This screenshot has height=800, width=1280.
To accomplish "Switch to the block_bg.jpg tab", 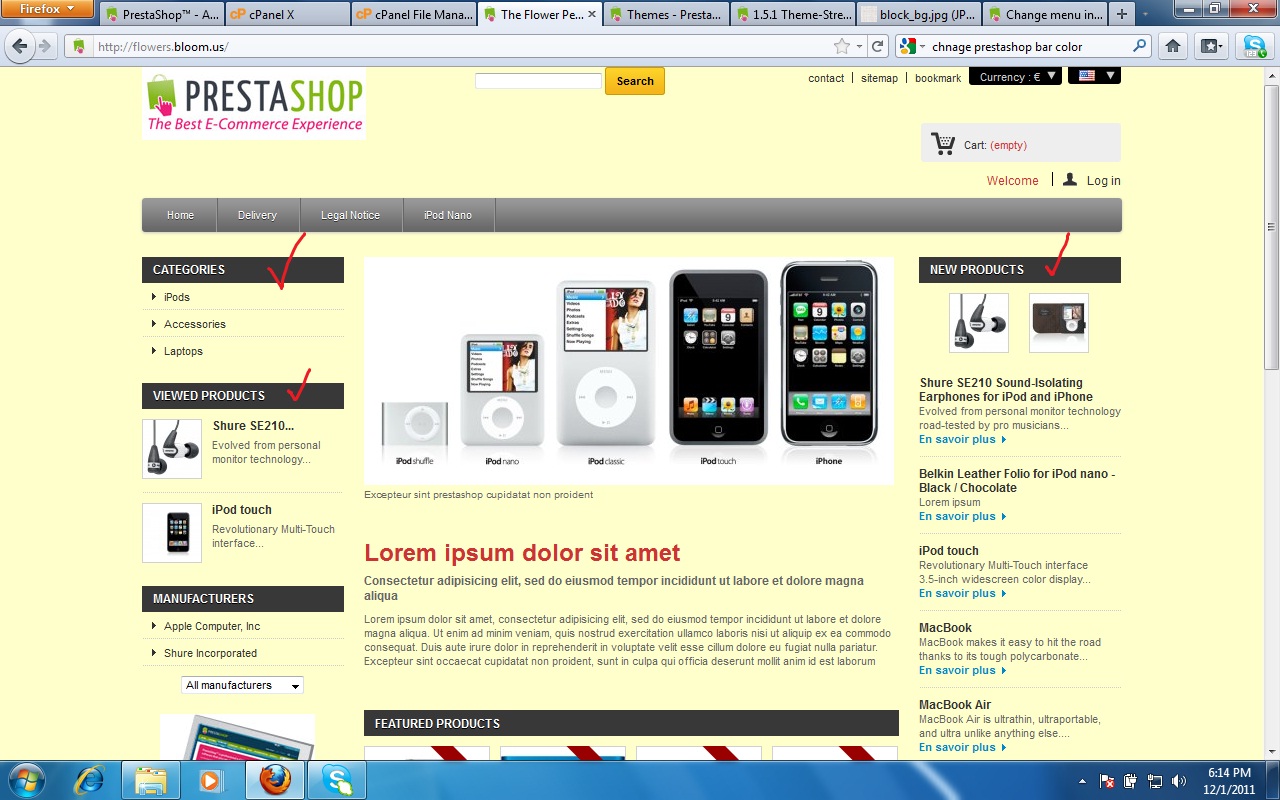I will (x=920, y=15).
